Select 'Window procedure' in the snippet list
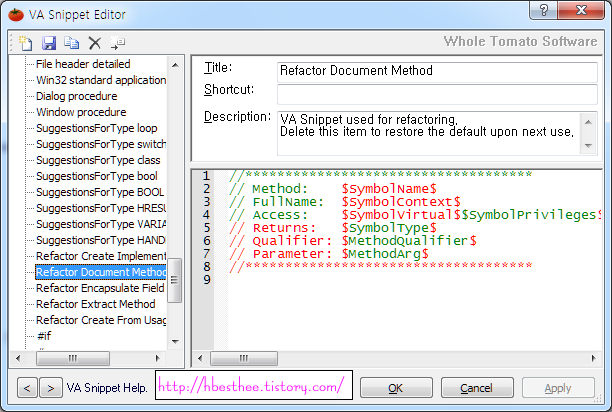The image size is (612, 412). coord(81,112)
